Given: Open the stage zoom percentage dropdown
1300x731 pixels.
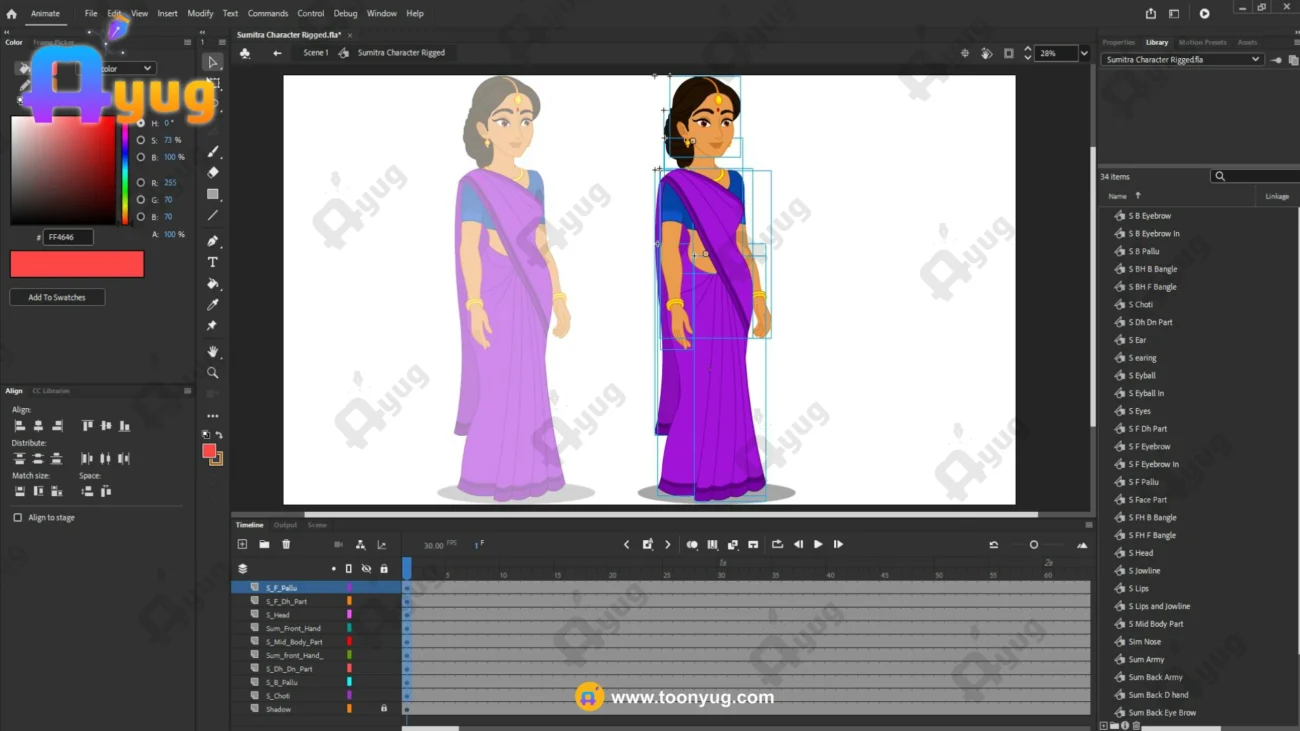Looking at the screenshot, I should (1084, 53).
